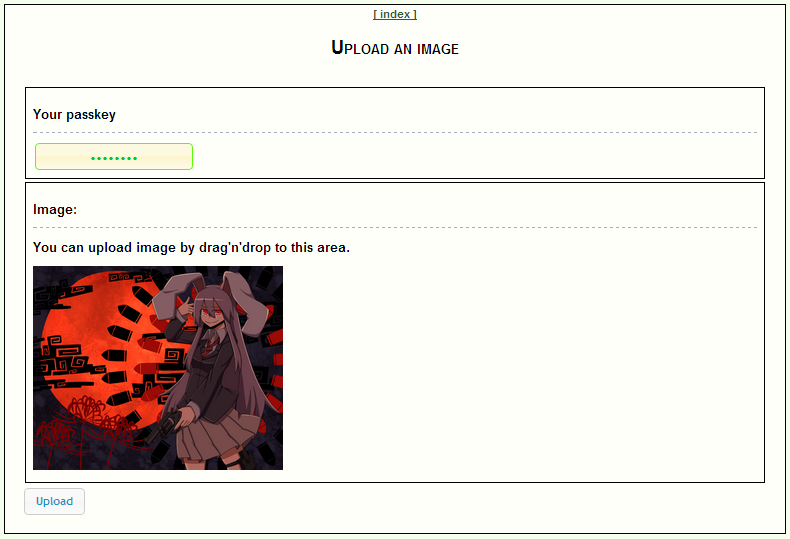
Task: Click the Image: section label
Action: pos(55,209)
